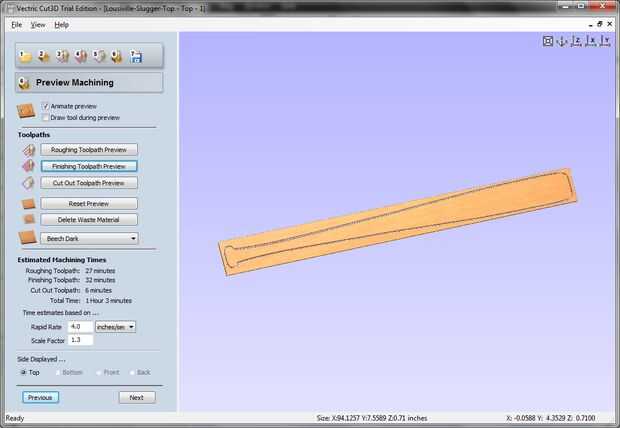The height and width of the screenshot is (428, 620).
Task: Open the File menu
Action: (x=17, y=25)
